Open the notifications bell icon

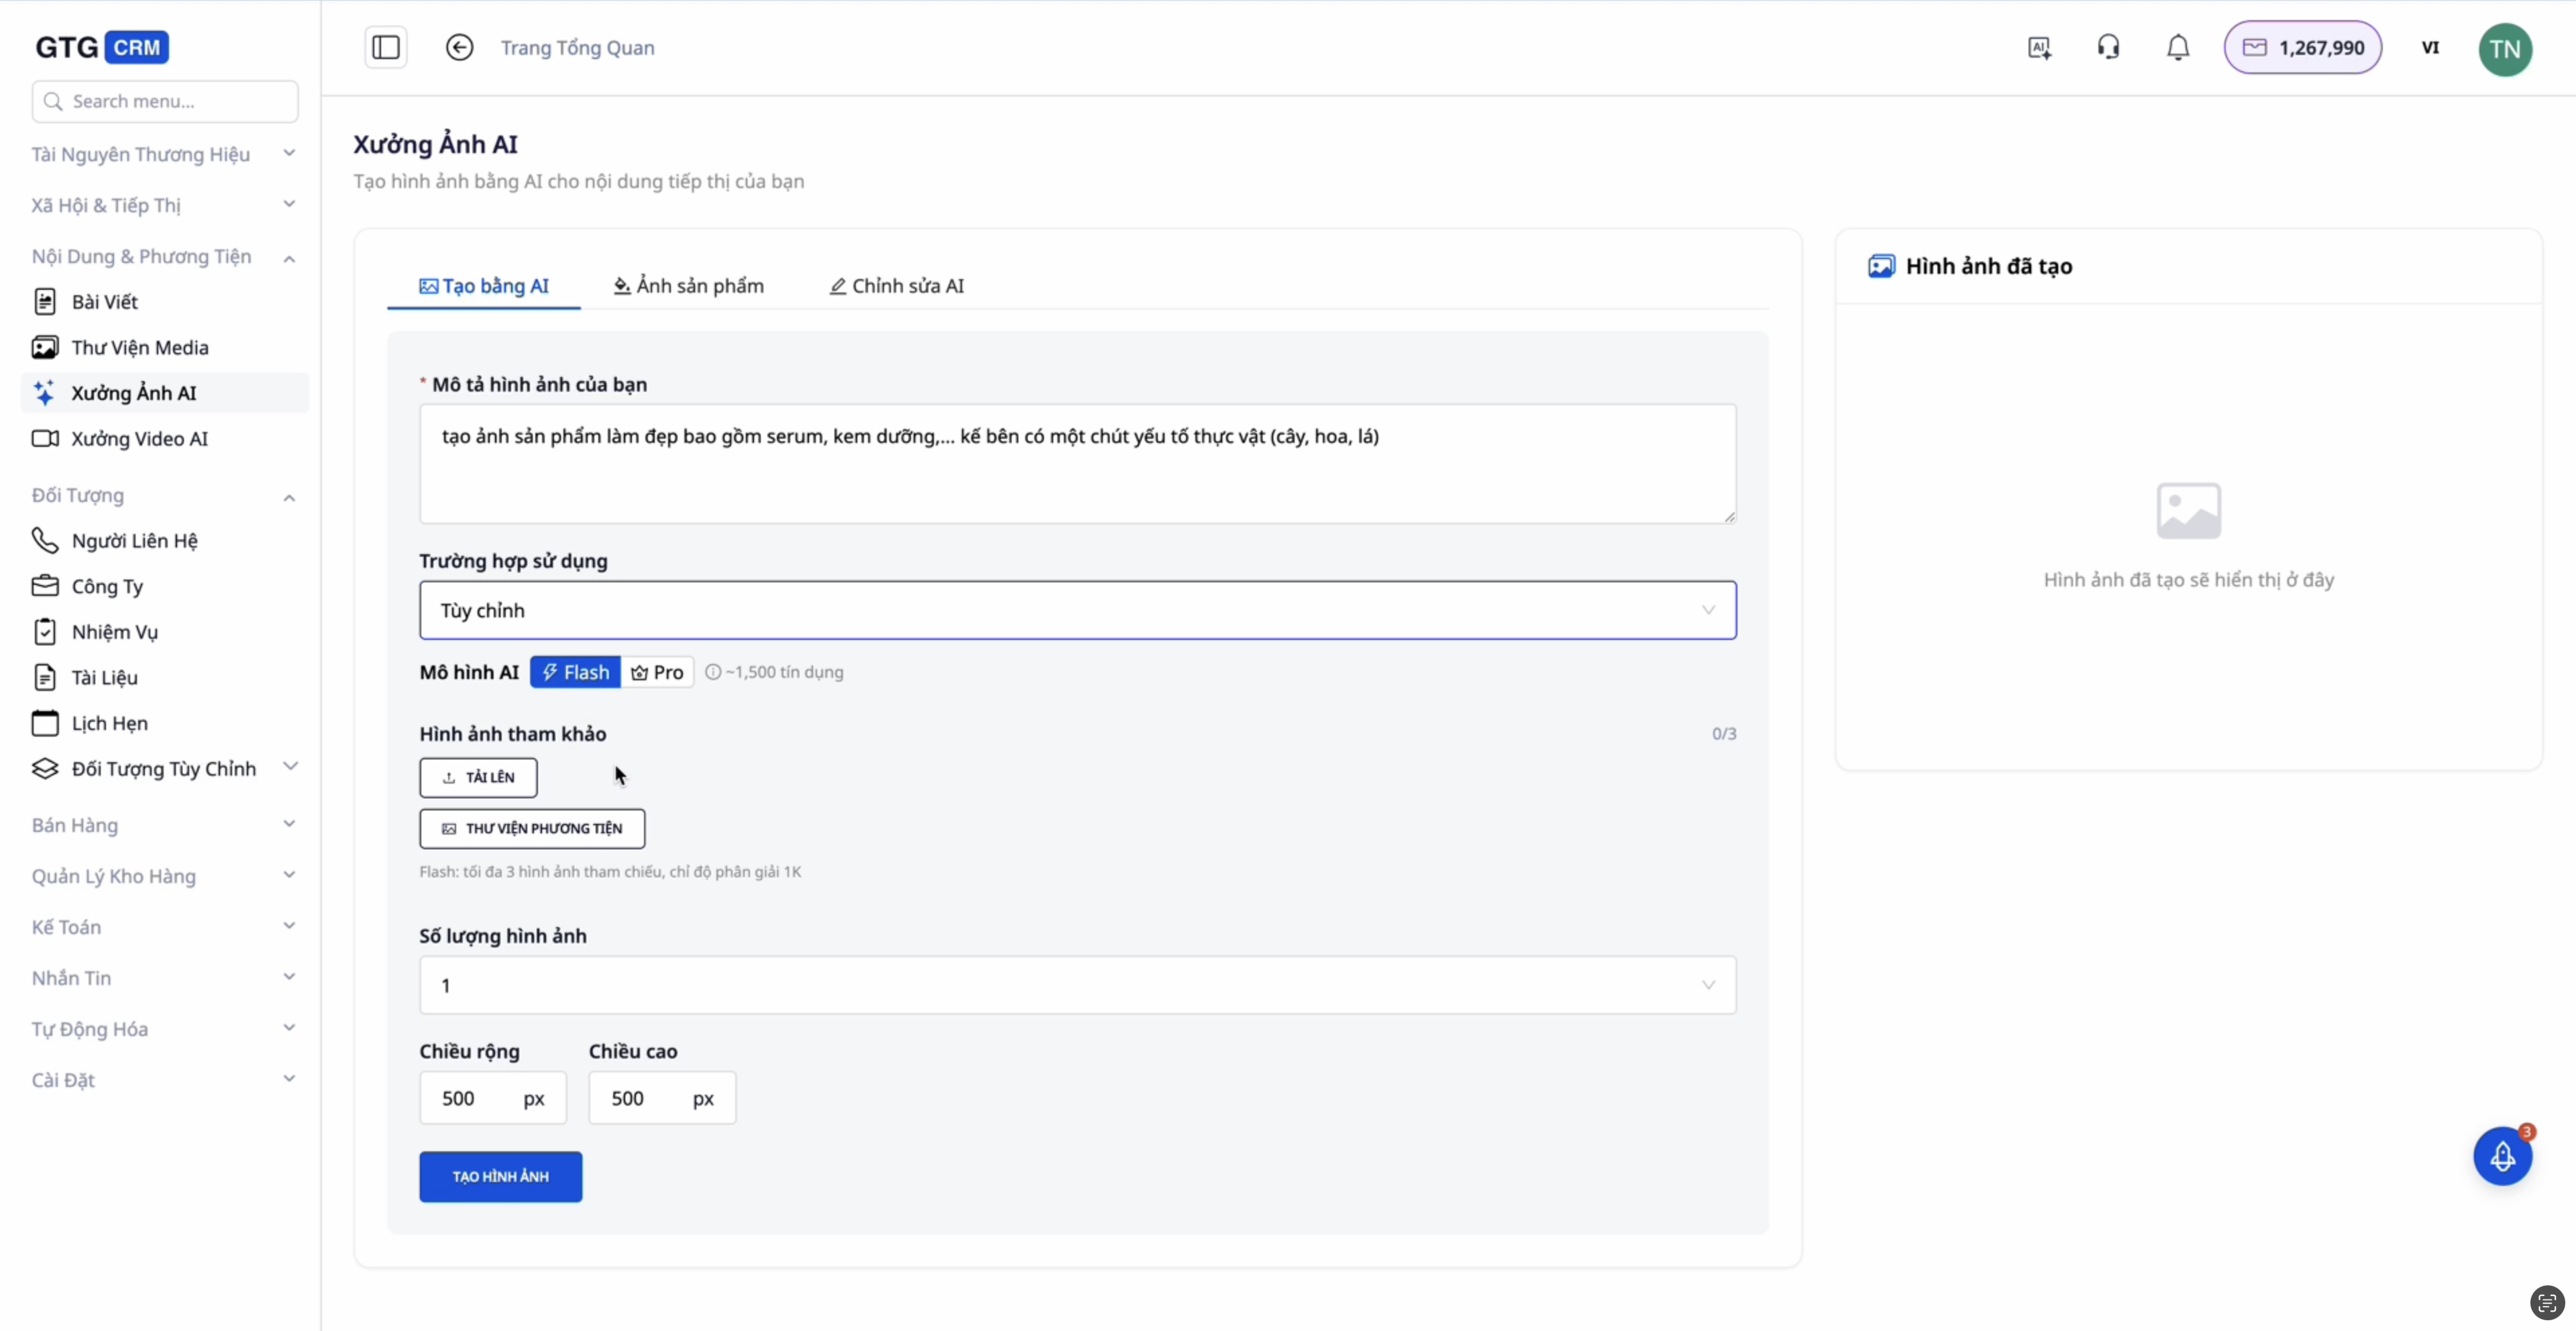(x=2178, y=47)
